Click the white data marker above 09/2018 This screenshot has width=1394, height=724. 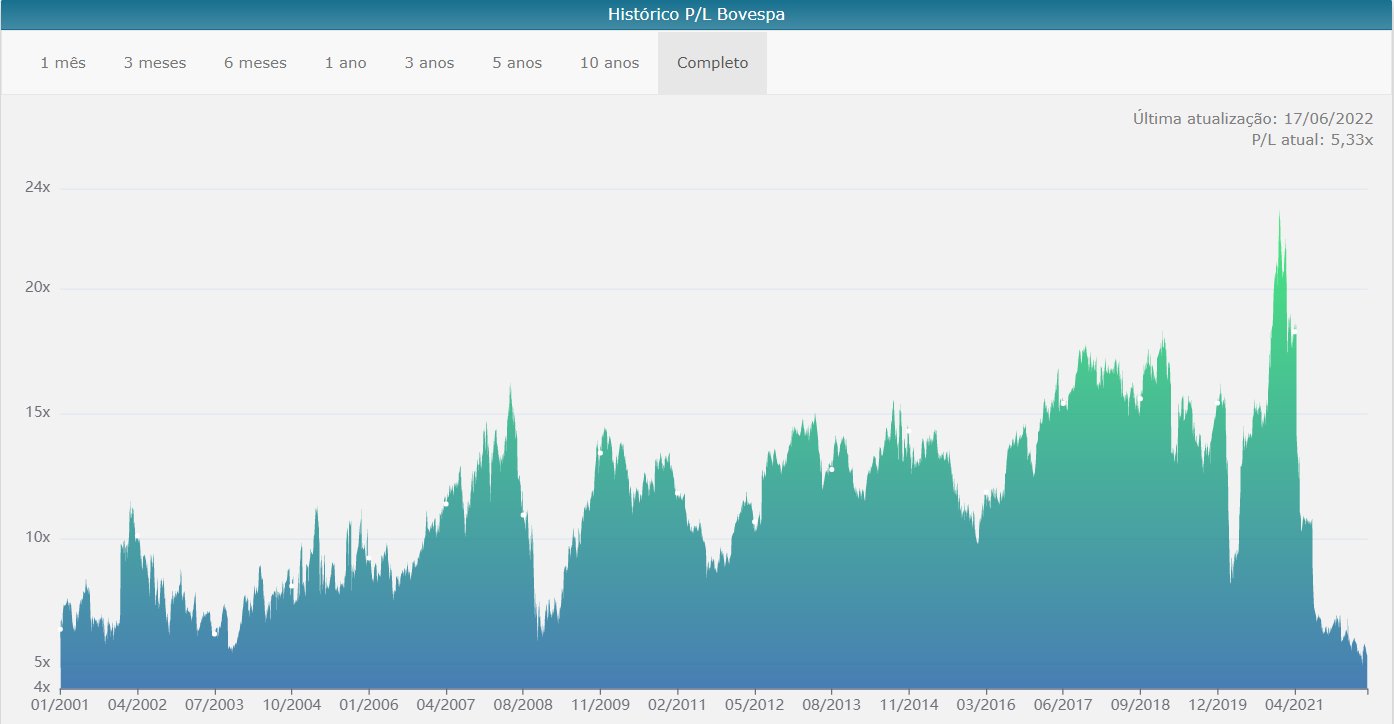click(x=1140, y=398)
